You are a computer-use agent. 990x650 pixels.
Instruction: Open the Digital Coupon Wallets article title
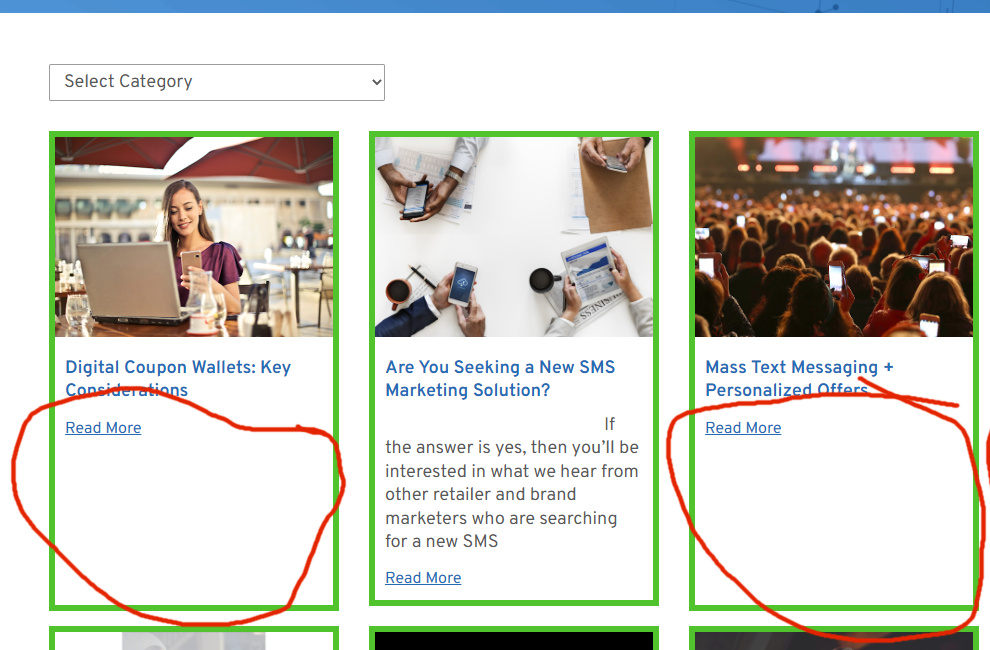pos(178,378)
